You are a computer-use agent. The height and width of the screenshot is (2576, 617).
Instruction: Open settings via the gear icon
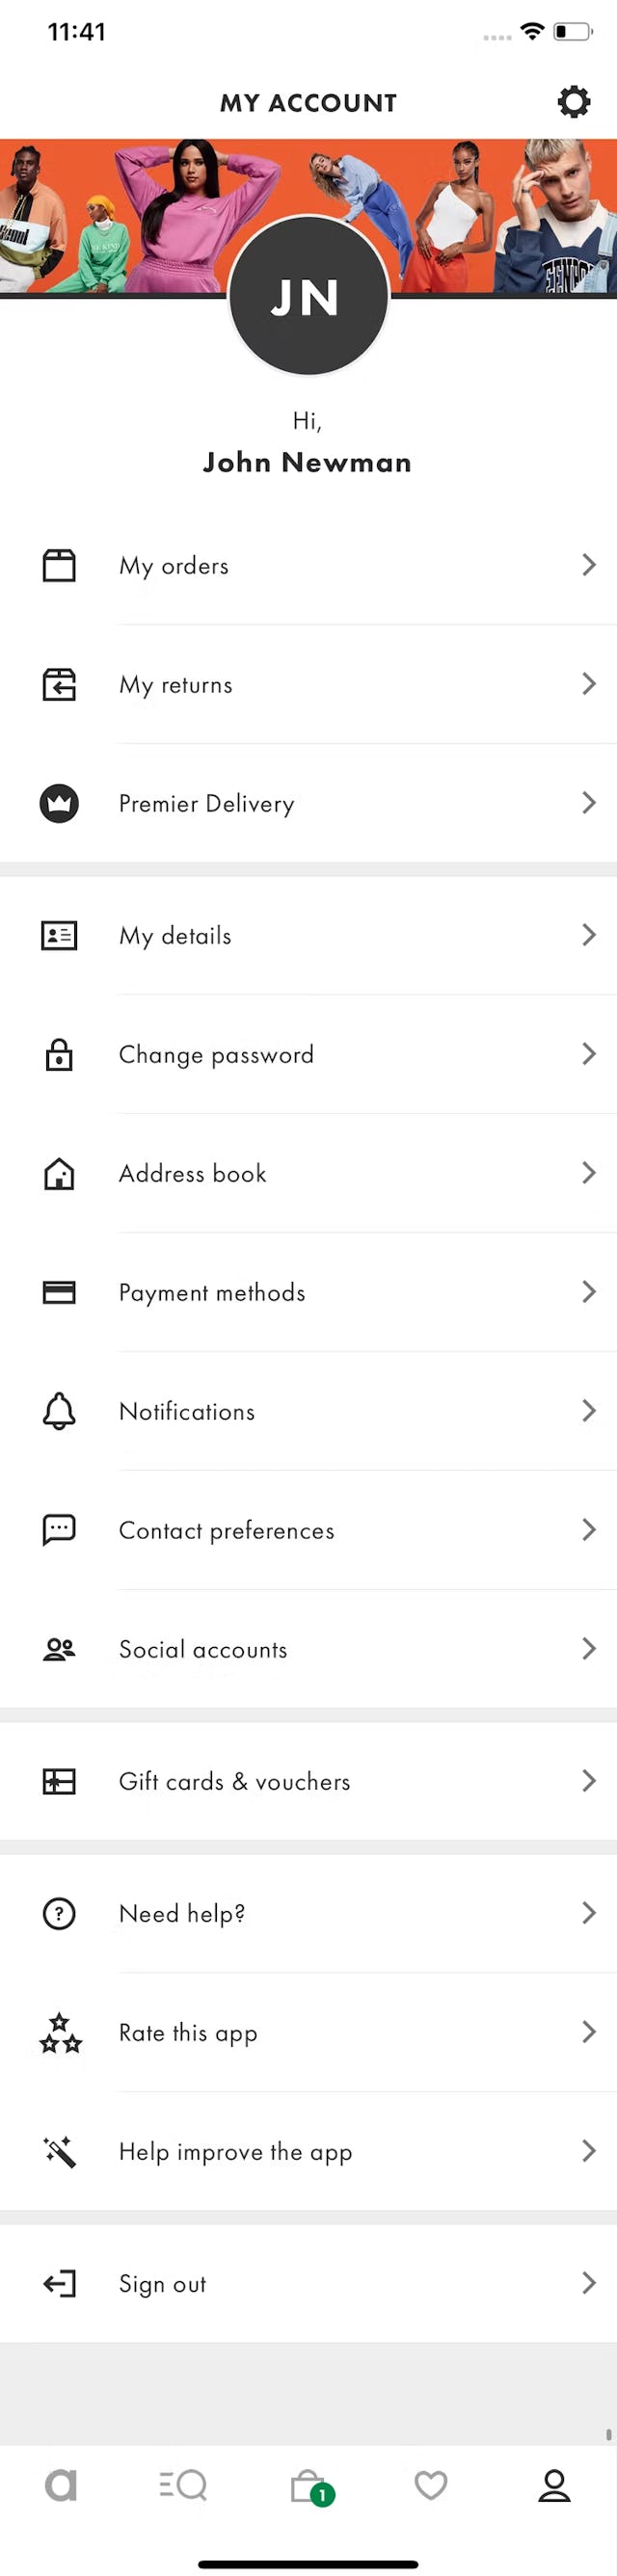pos(573,101)
